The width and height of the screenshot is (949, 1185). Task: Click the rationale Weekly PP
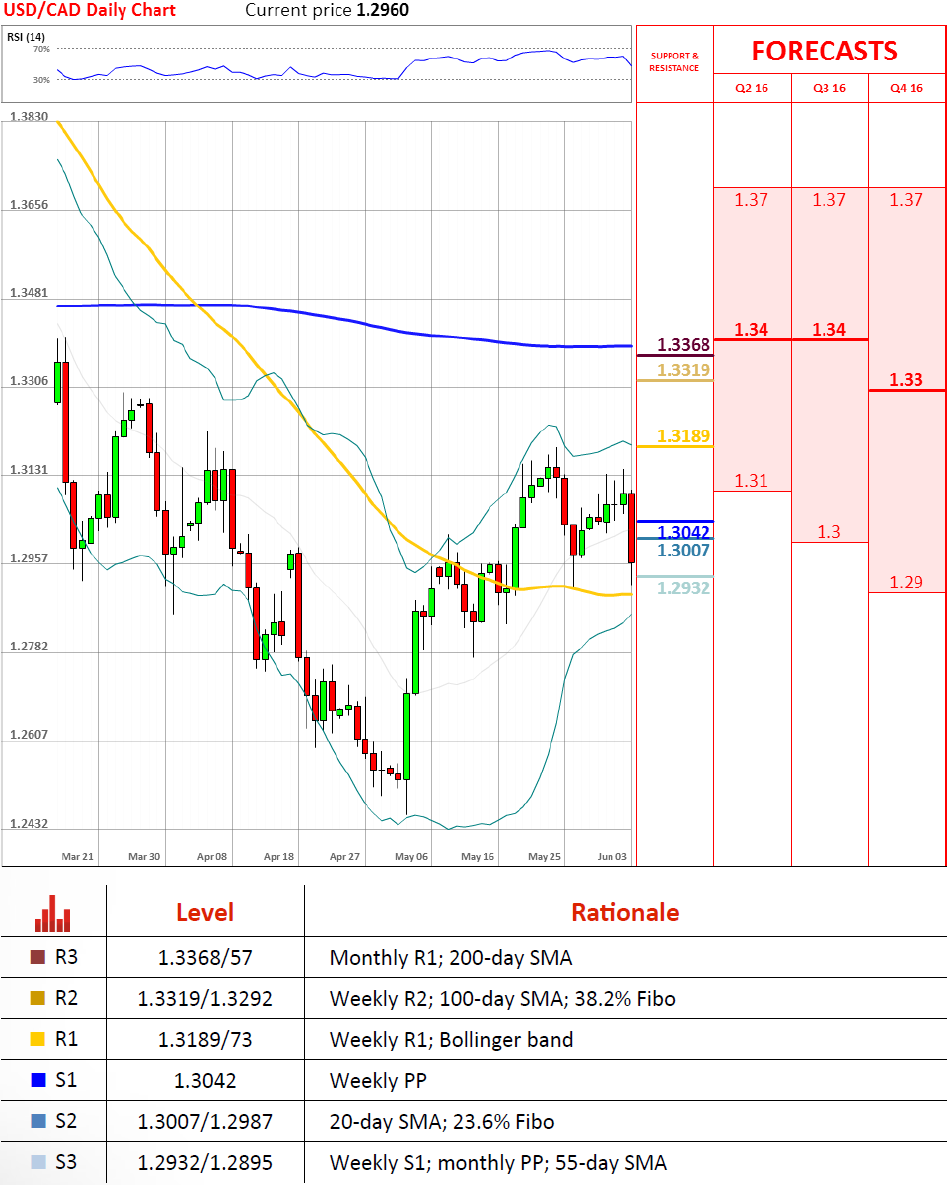coord(378,1081)
